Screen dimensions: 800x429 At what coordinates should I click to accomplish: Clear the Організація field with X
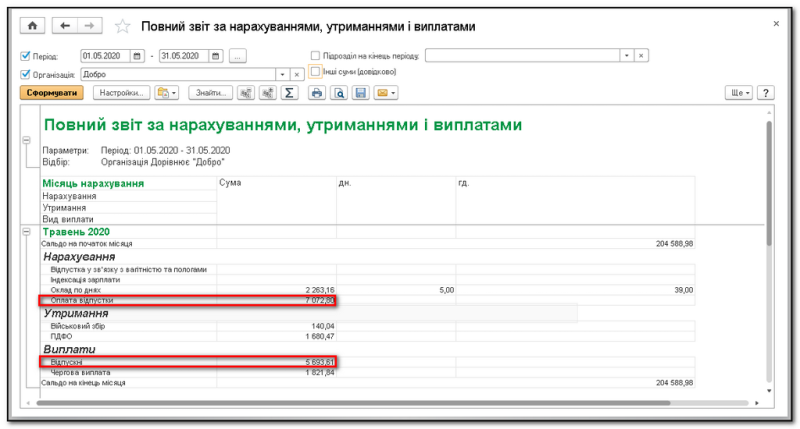click(x=296, y=74)
